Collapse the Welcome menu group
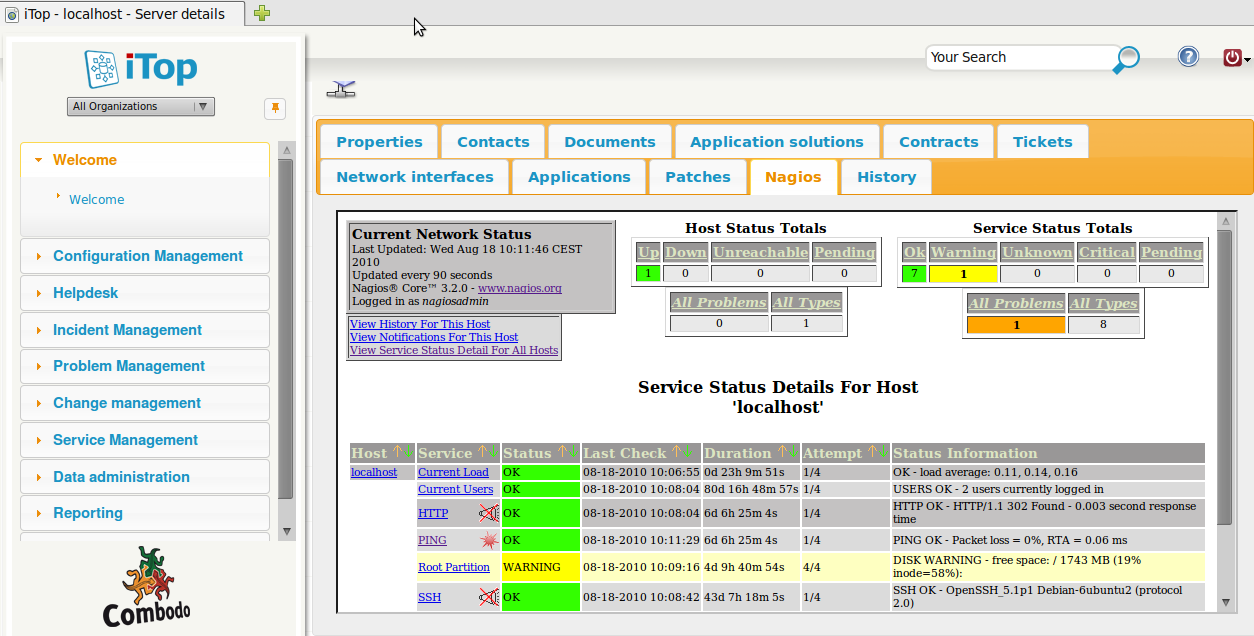This screenshot has width=1254, height=636. pos(85,160)
